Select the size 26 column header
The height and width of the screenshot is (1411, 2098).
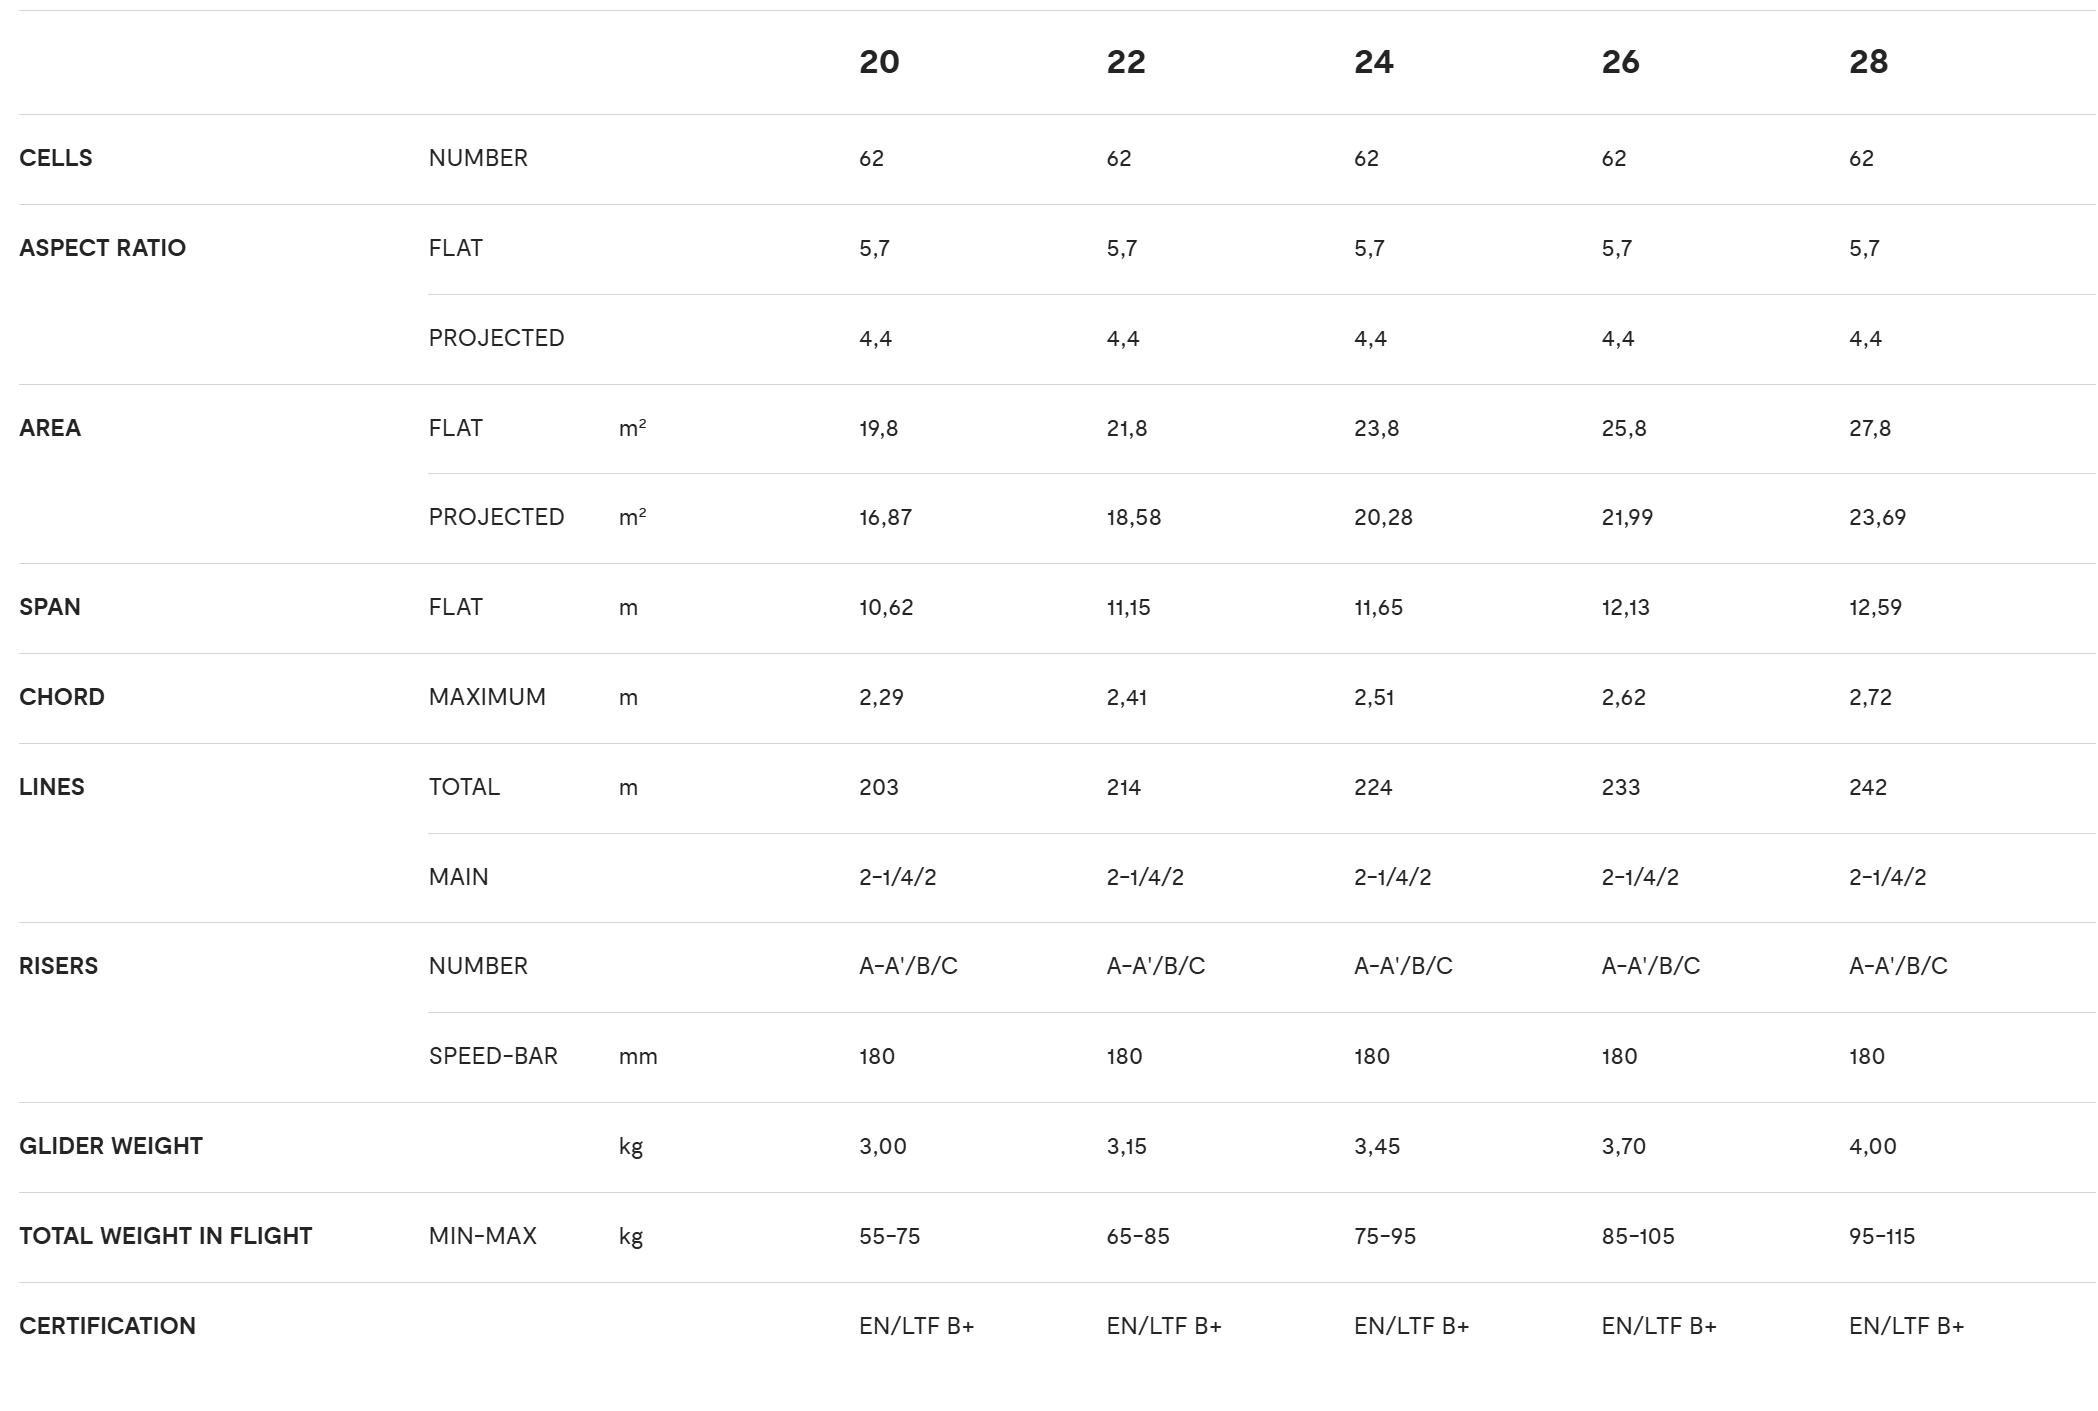(x=1621, y=62)
